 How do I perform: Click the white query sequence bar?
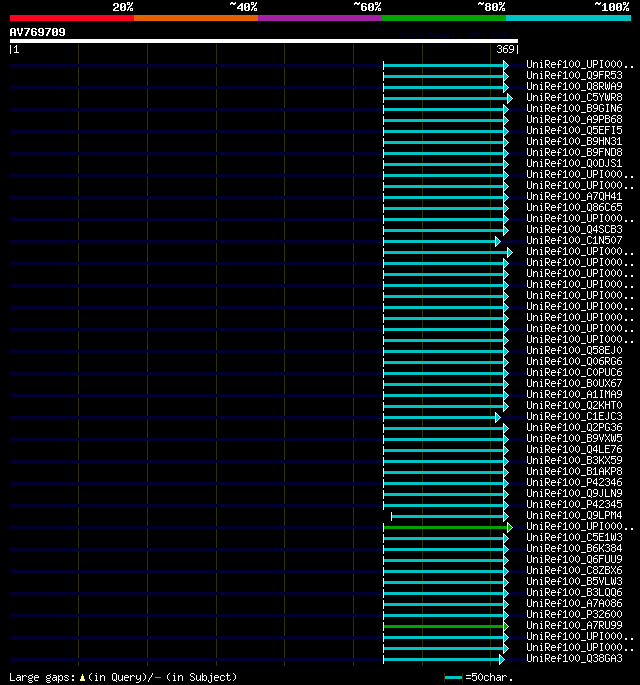[264, 41]
